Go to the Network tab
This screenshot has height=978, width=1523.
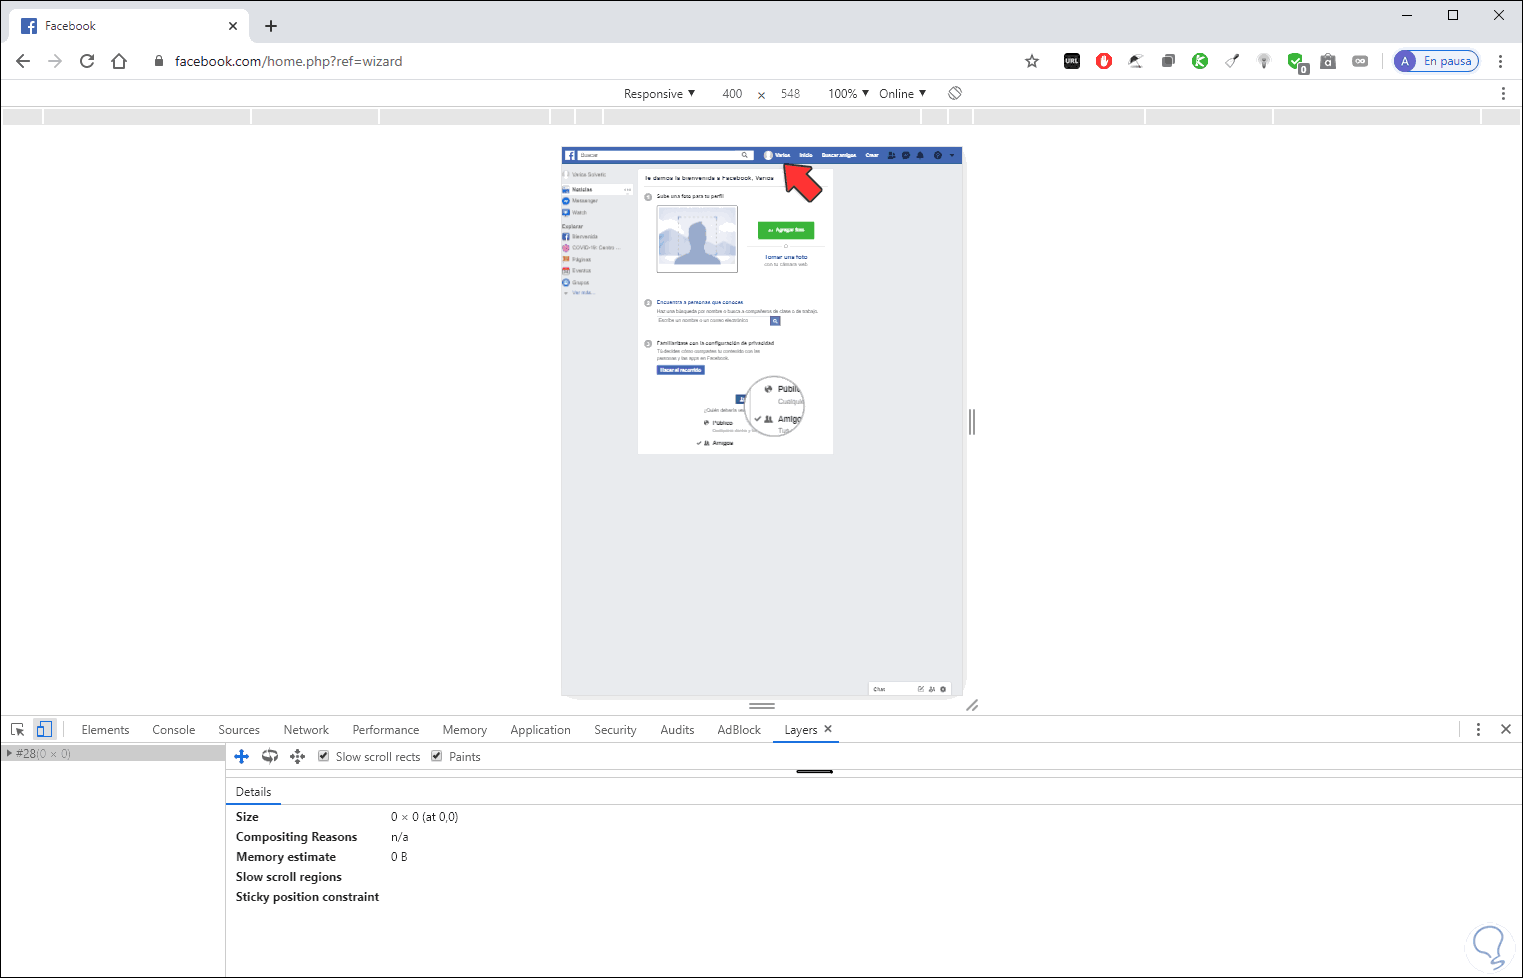tap(306, 730)
